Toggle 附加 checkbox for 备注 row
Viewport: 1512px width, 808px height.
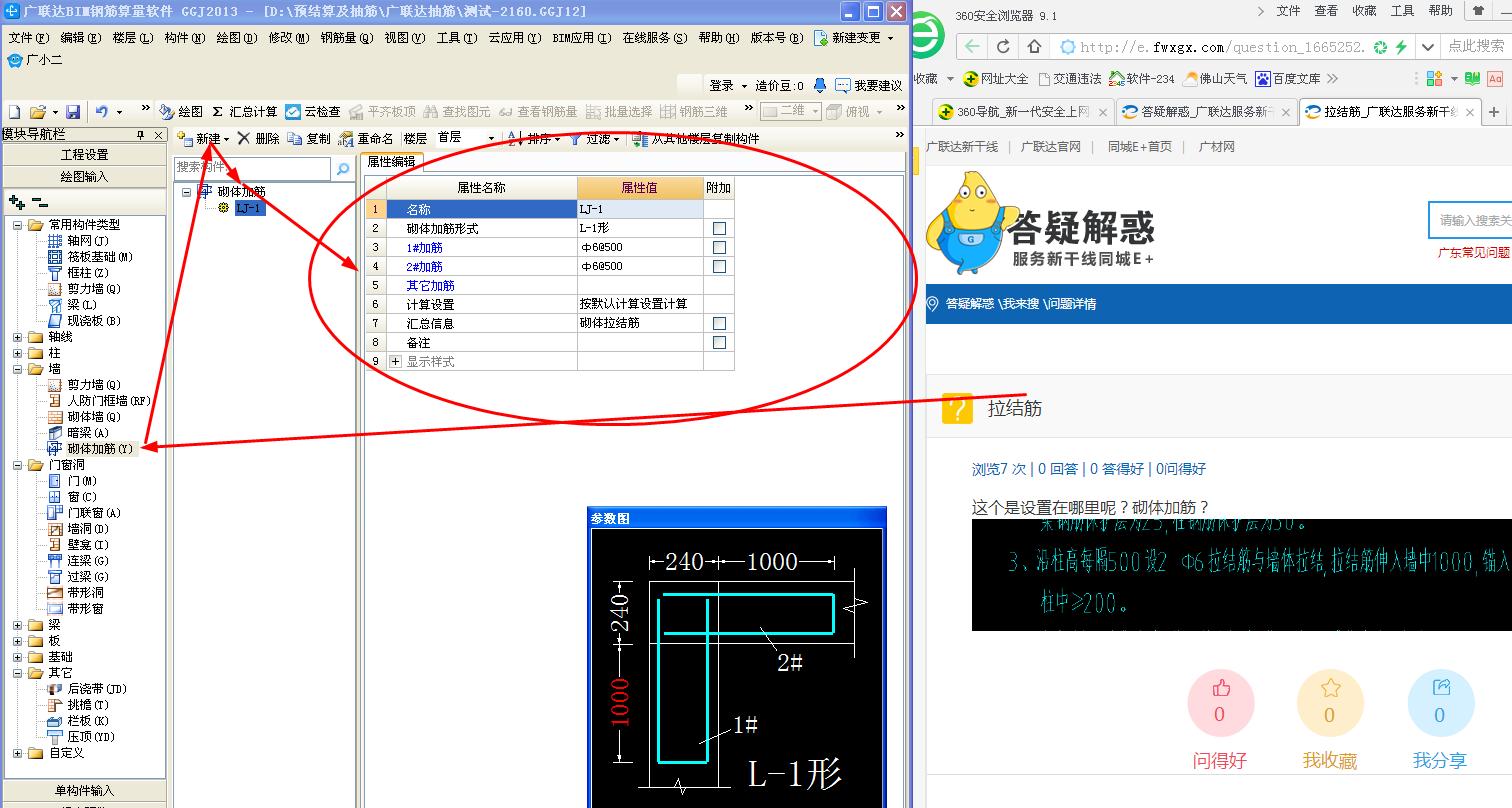click(x=719, y=343)
